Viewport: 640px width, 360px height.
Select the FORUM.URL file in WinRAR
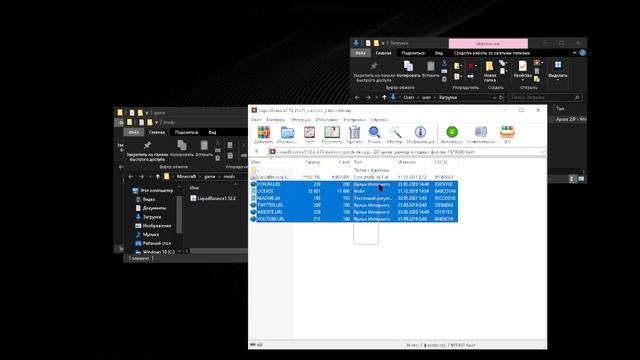click(353, 184)
